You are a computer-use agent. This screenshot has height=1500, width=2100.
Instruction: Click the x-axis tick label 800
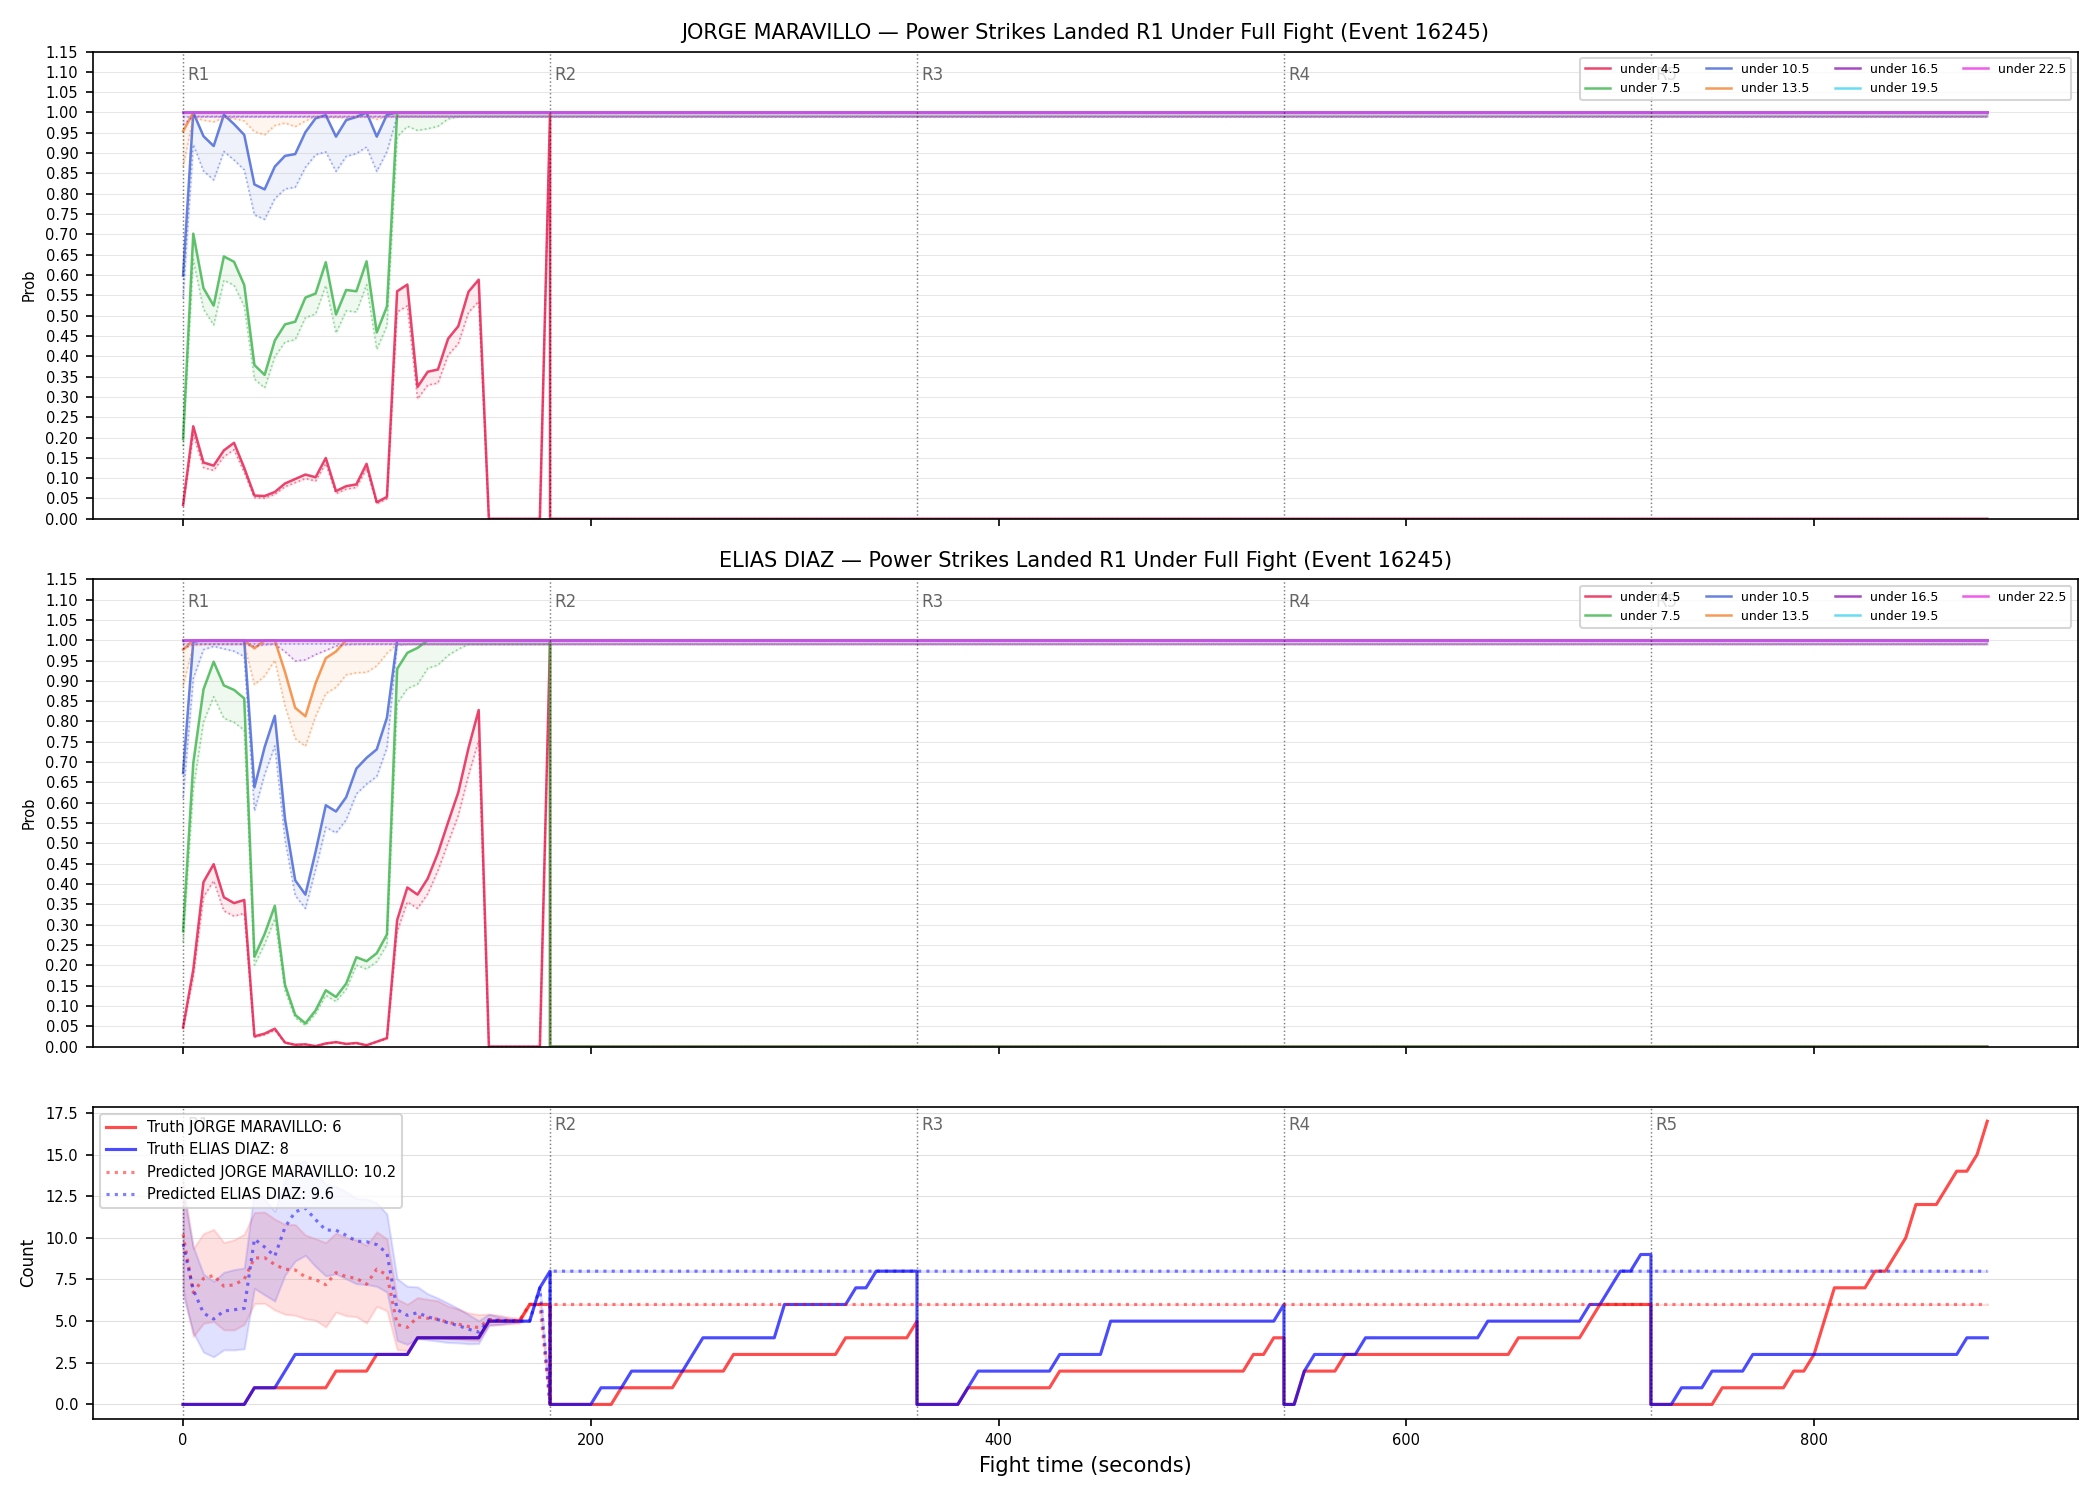[1813, 1440]
